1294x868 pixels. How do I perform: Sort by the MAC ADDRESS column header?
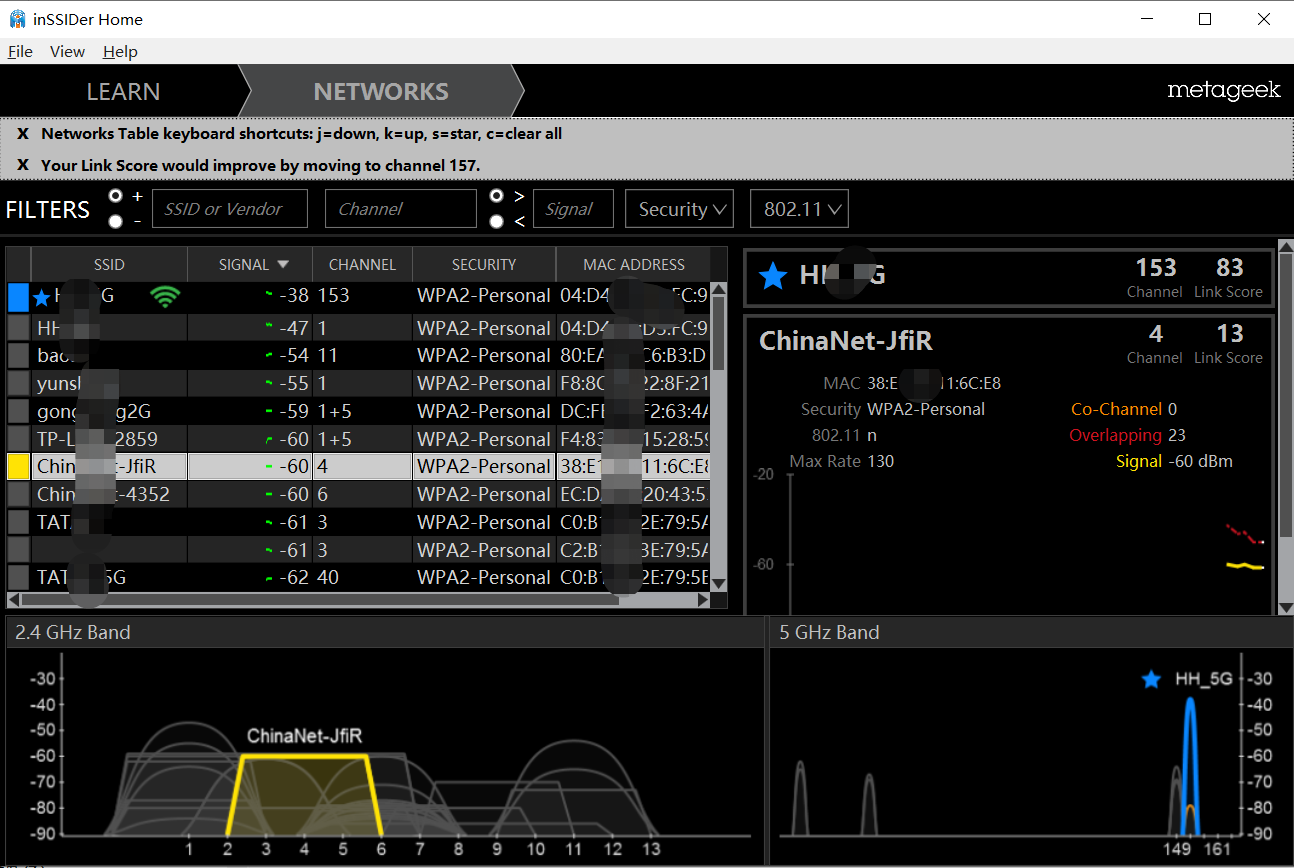click(634, 265)
